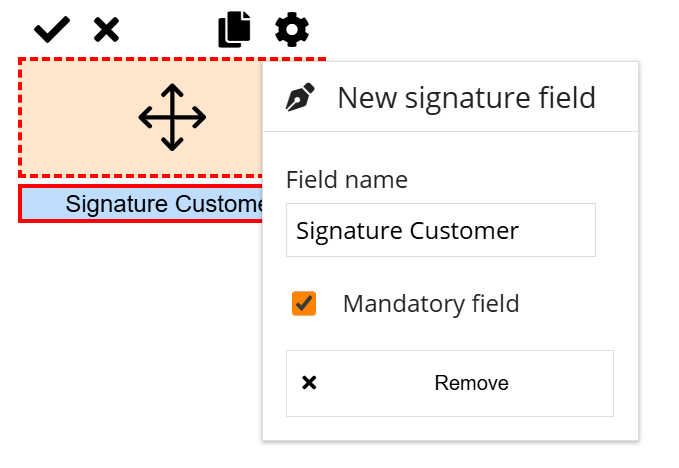Cancel with the toolbar X icon
The height and width of the screenshot is (468, 679).
(x=106, y=30)
